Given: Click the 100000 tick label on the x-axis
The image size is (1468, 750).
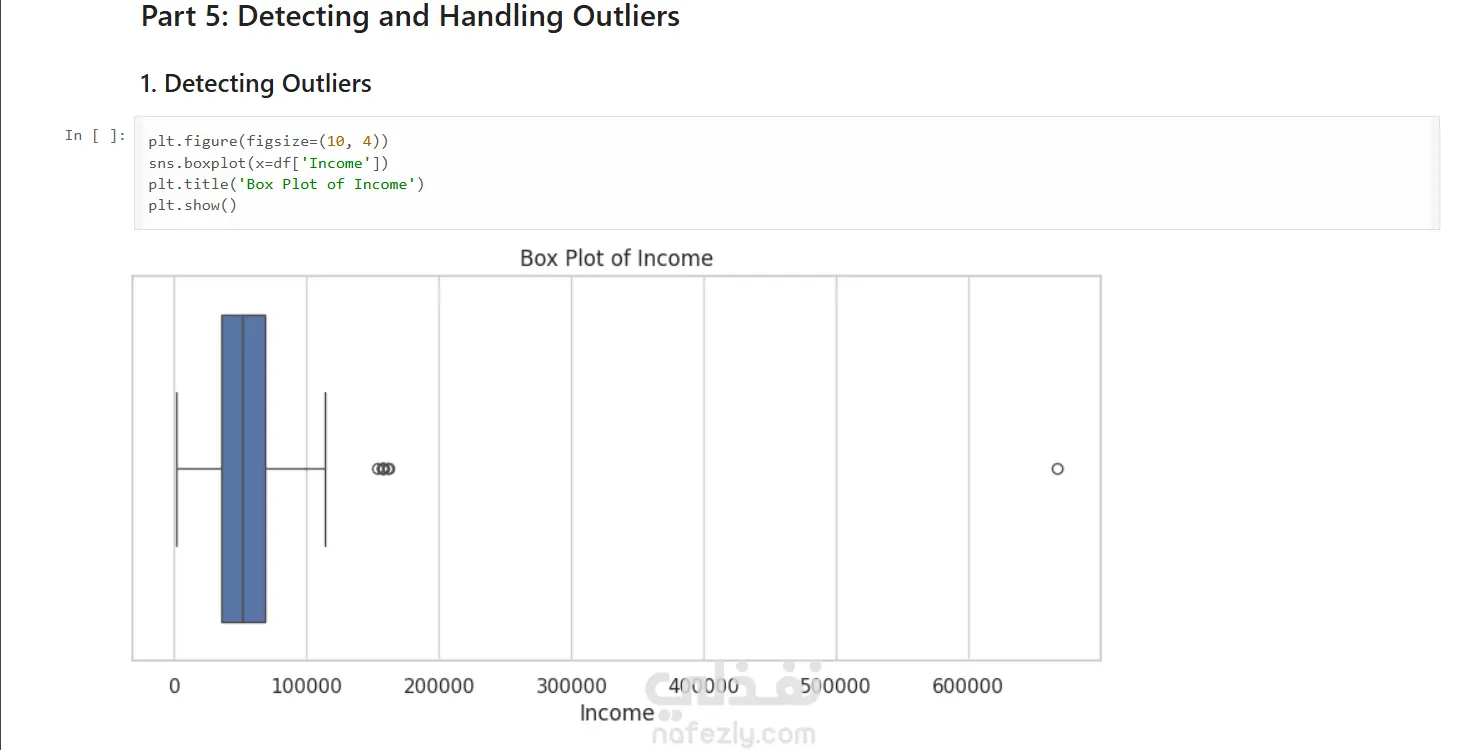Looking at the screenshot, I should tap(307, 687).
